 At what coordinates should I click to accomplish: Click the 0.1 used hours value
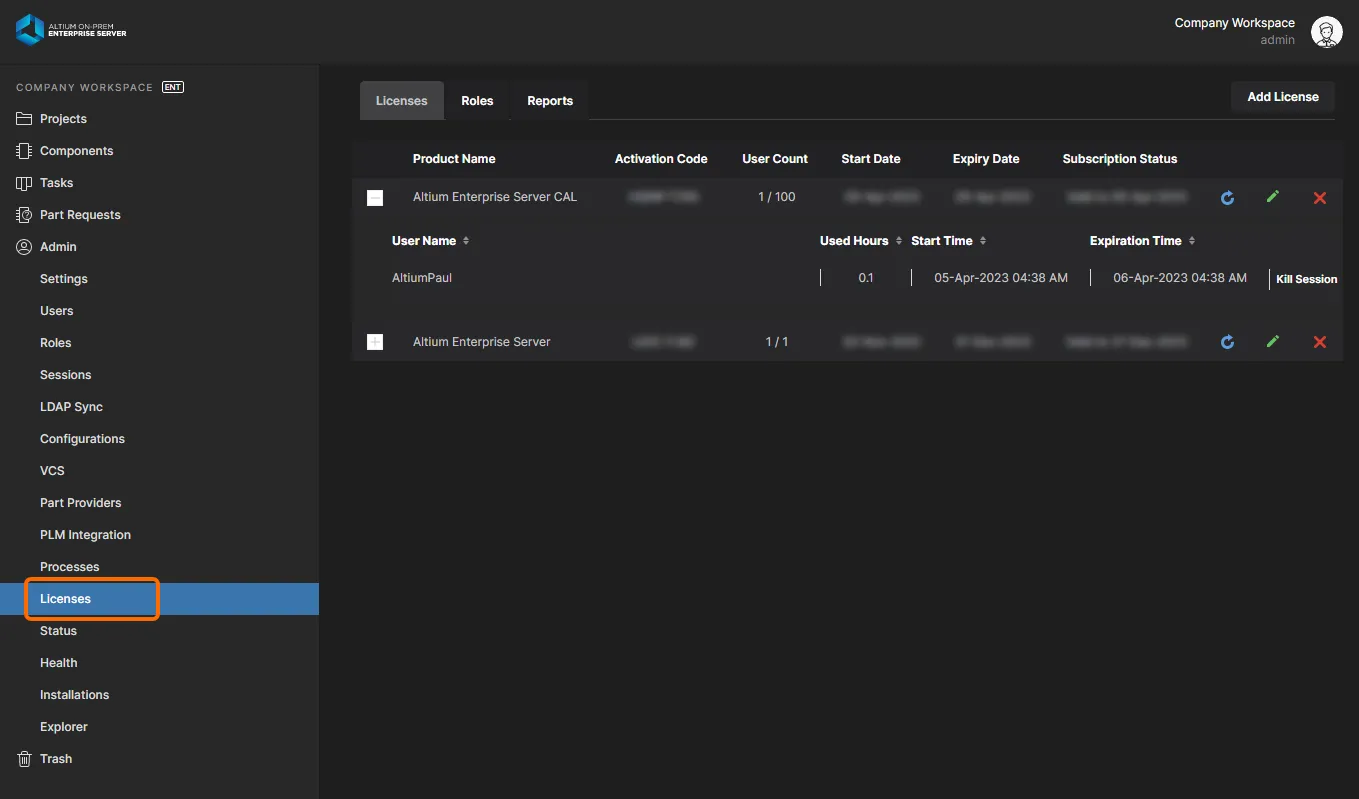(x=866, y=278)
